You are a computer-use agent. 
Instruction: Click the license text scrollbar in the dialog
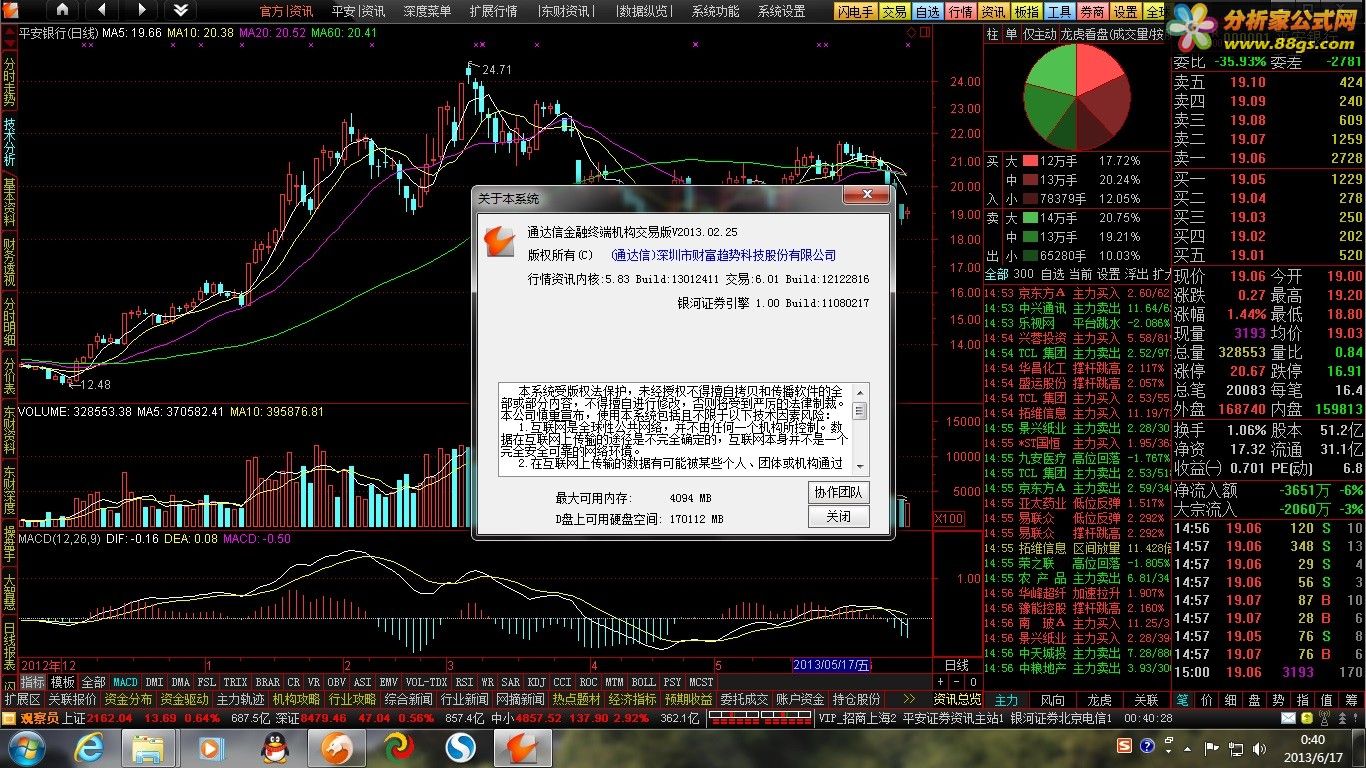pos(859,428)
